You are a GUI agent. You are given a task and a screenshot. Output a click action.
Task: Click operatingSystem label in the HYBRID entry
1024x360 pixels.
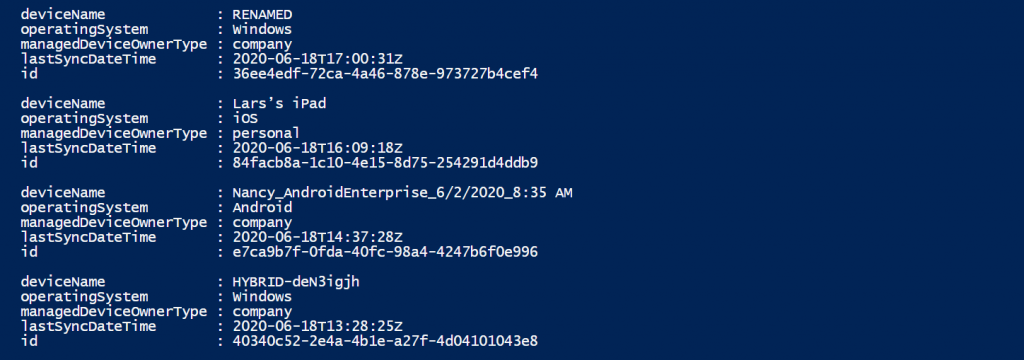84,297
